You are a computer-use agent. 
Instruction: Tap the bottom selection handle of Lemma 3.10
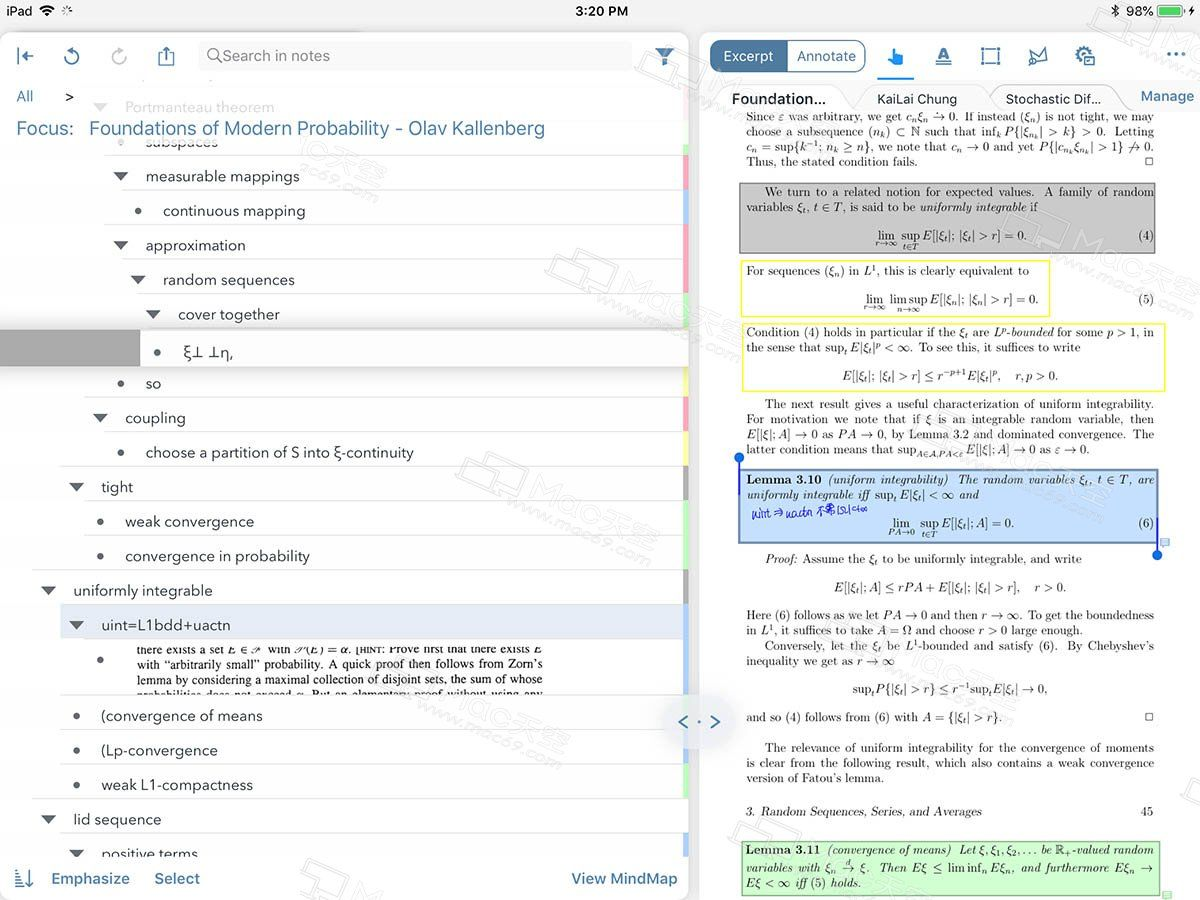point(1157,554)
